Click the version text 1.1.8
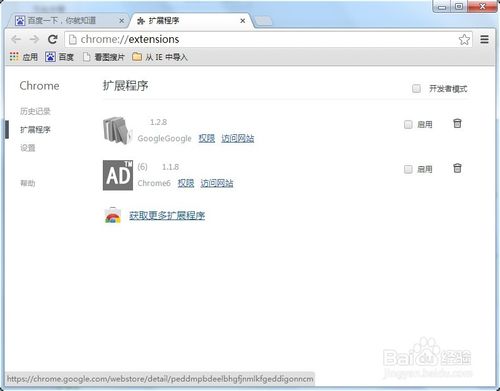 point(170,167)
